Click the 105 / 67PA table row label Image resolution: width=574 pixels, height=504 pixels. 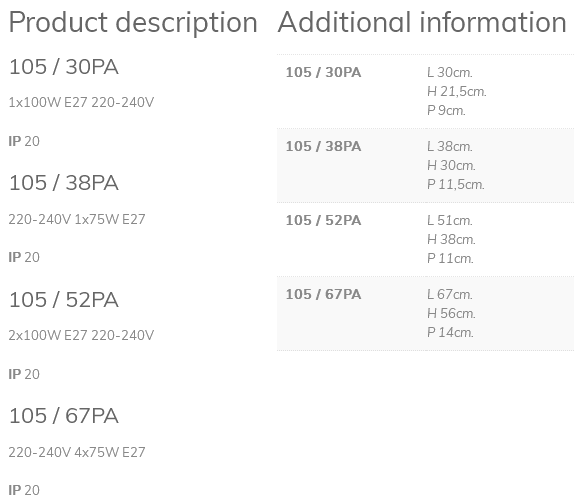click(323, 294)
